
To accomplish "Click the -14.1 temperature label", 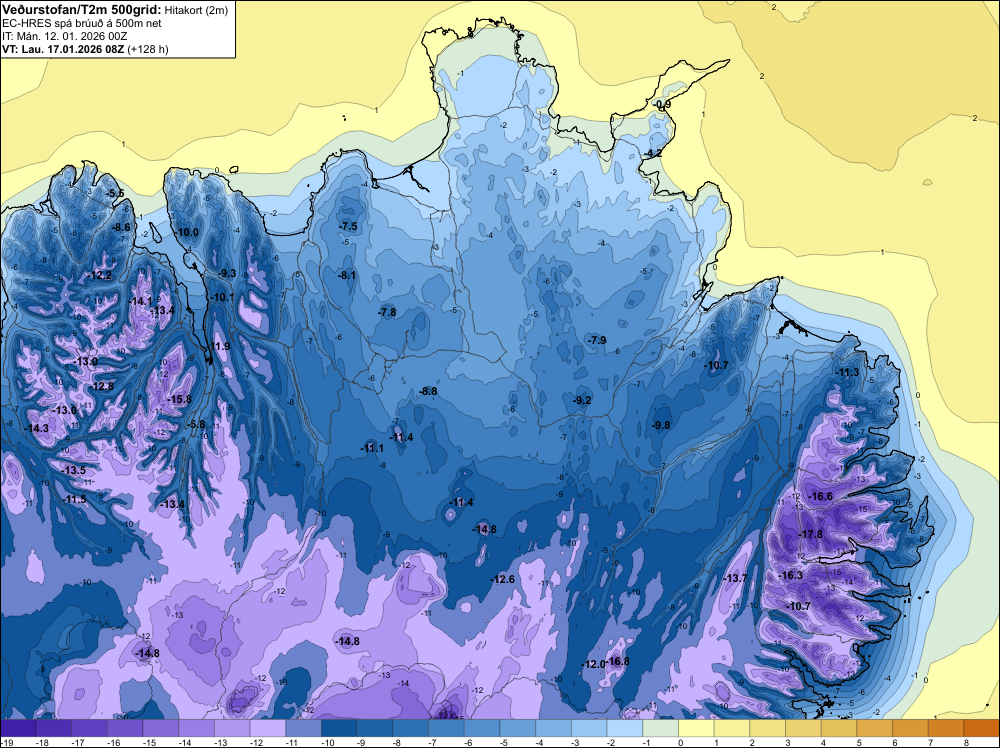I will (141, 302).
